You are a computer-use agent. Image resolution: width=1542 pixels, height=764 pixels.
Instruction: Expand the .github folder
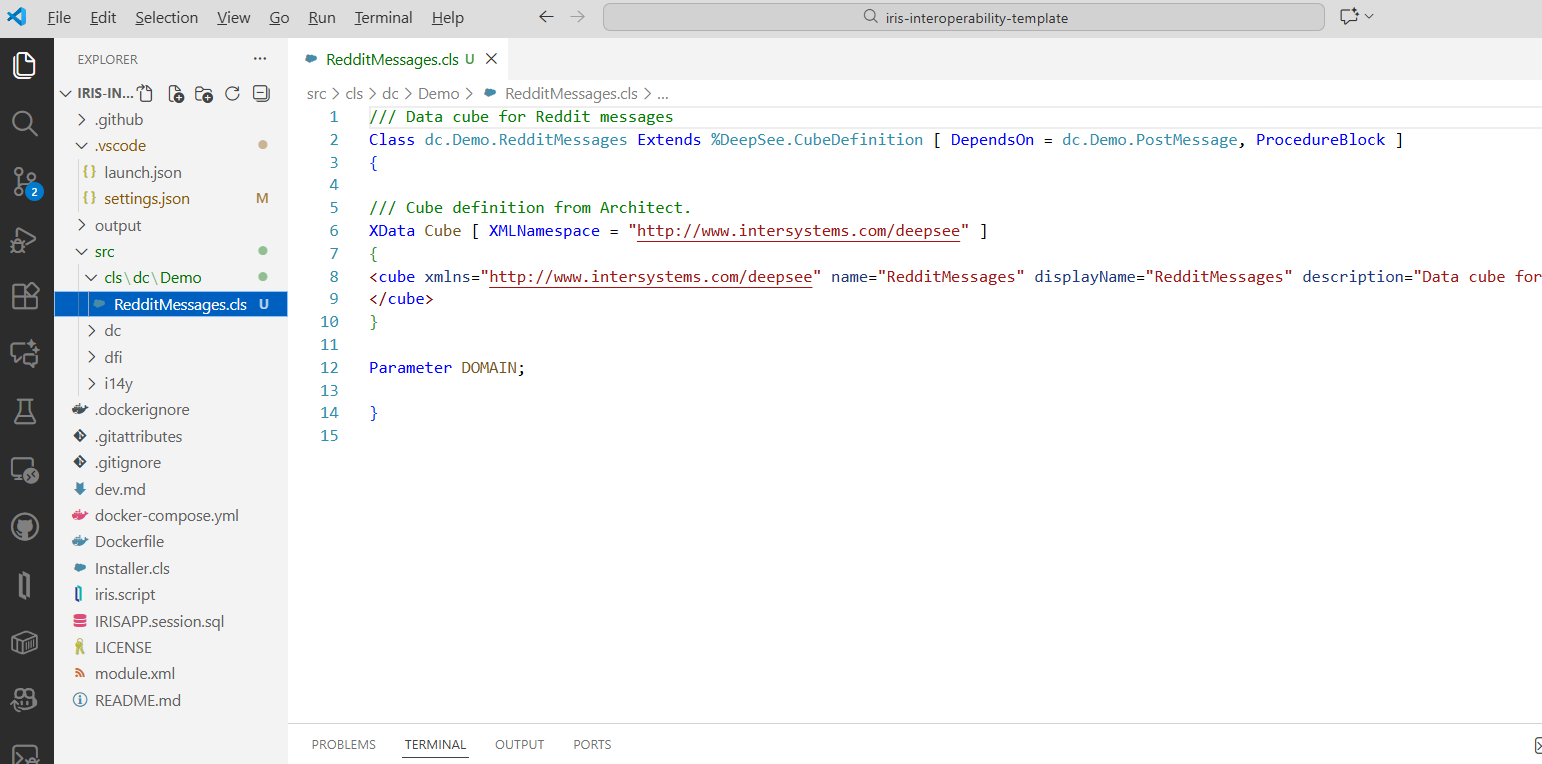tap(118, 120)
